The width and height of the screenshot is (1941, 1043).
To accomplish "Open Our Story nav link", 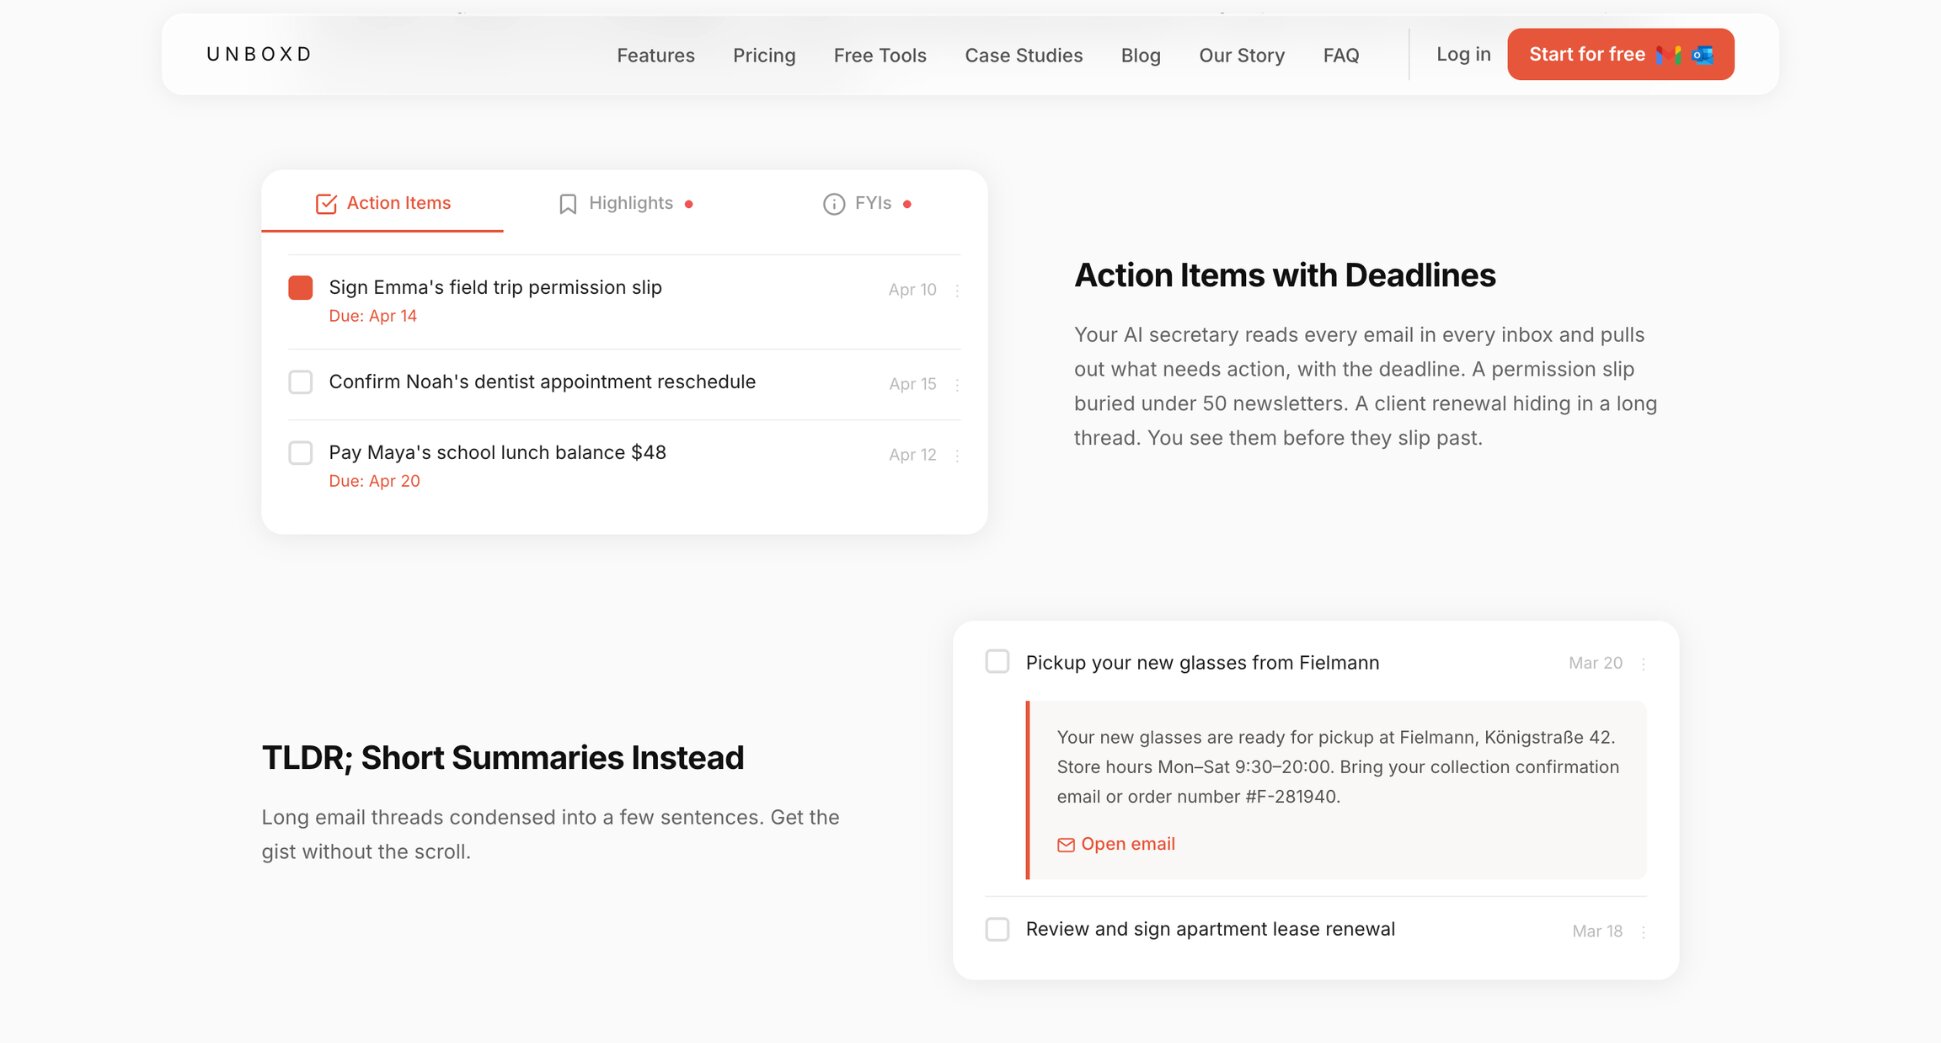I will click(1241, 55).
